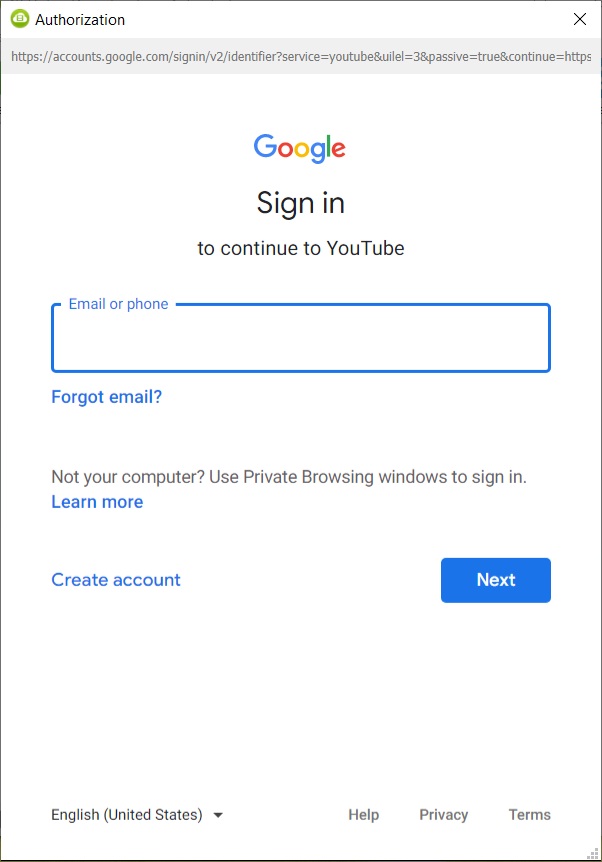Click the "Not your computer?" notice text

click(289, 477)
